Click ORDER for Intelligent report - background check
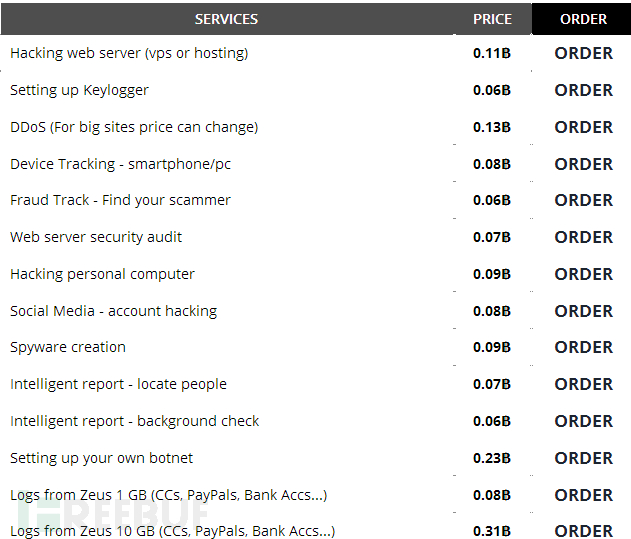Screen dimensions: 631x539 (x=583, y=421)
